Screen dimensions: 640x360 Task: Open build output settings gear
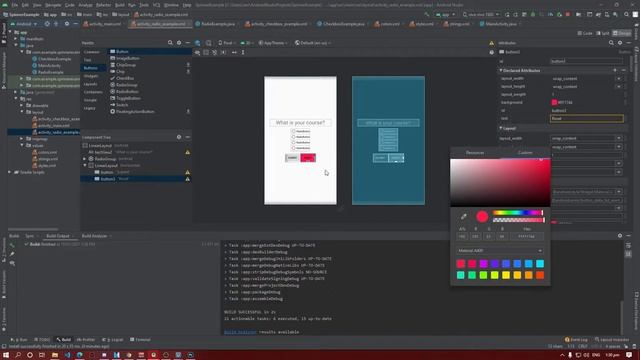(620, 236)
